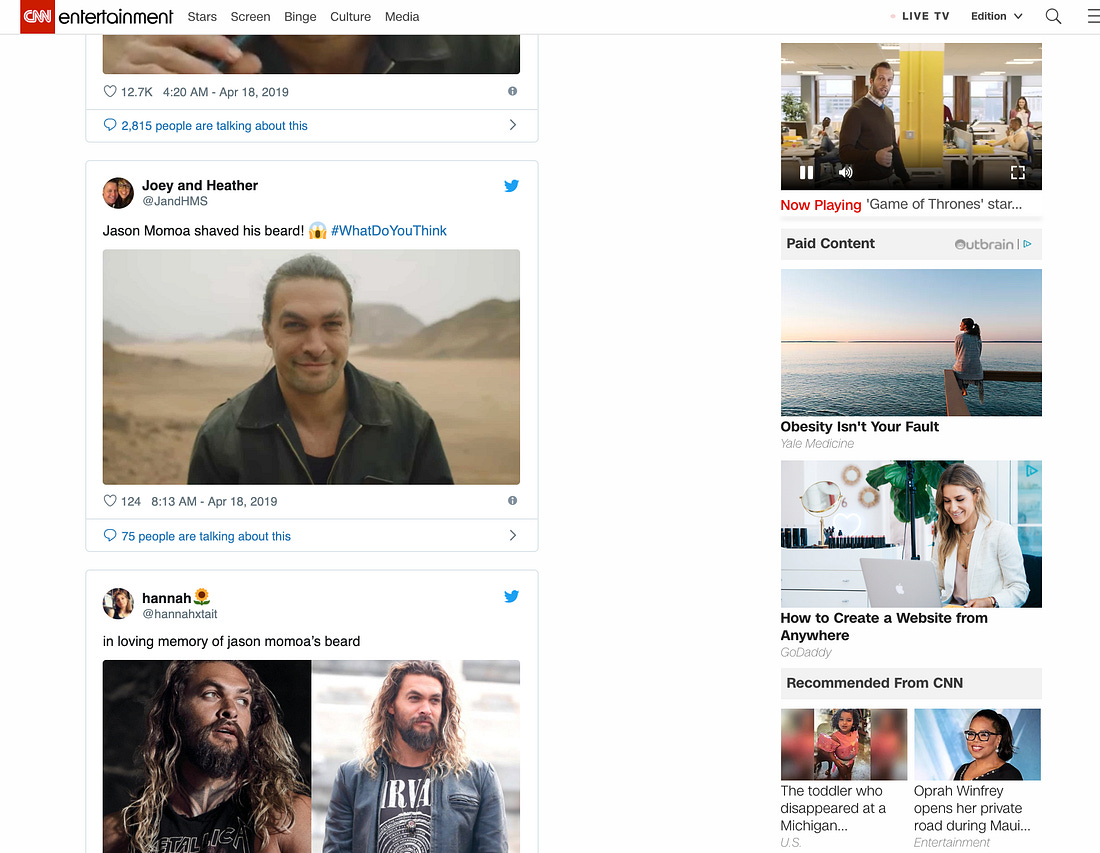Image resolution: width=1100 pixels, height=853 pixels.
Task: Open 2,815 people are talking link
Action: tap(215, 126)
